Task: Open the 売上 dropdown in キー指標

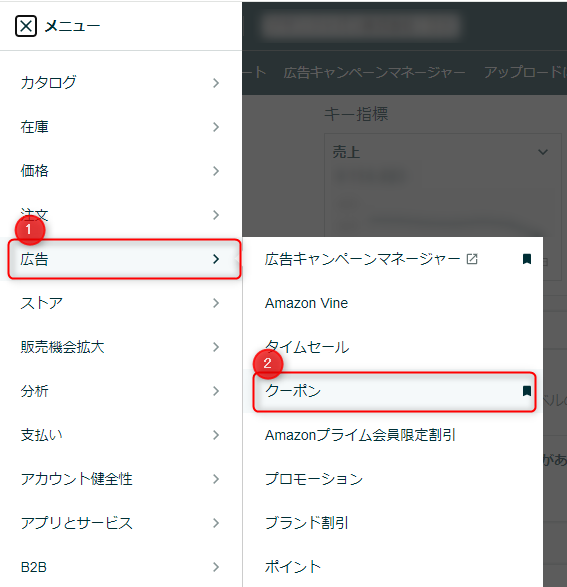Action: (443, 152)
